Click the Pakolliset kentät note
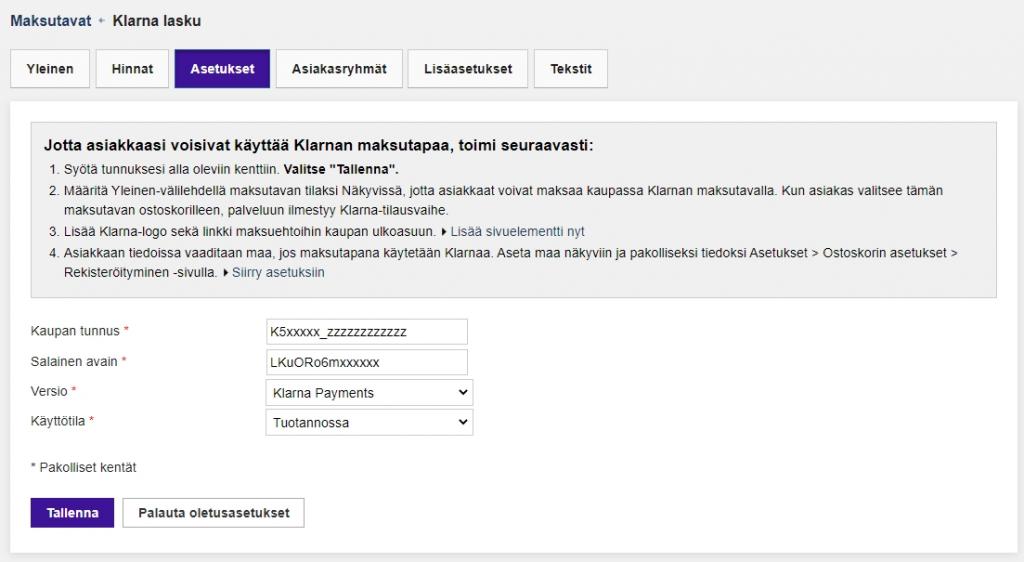Viewport: 1024px width, 562px height. (x=84, y=467)
